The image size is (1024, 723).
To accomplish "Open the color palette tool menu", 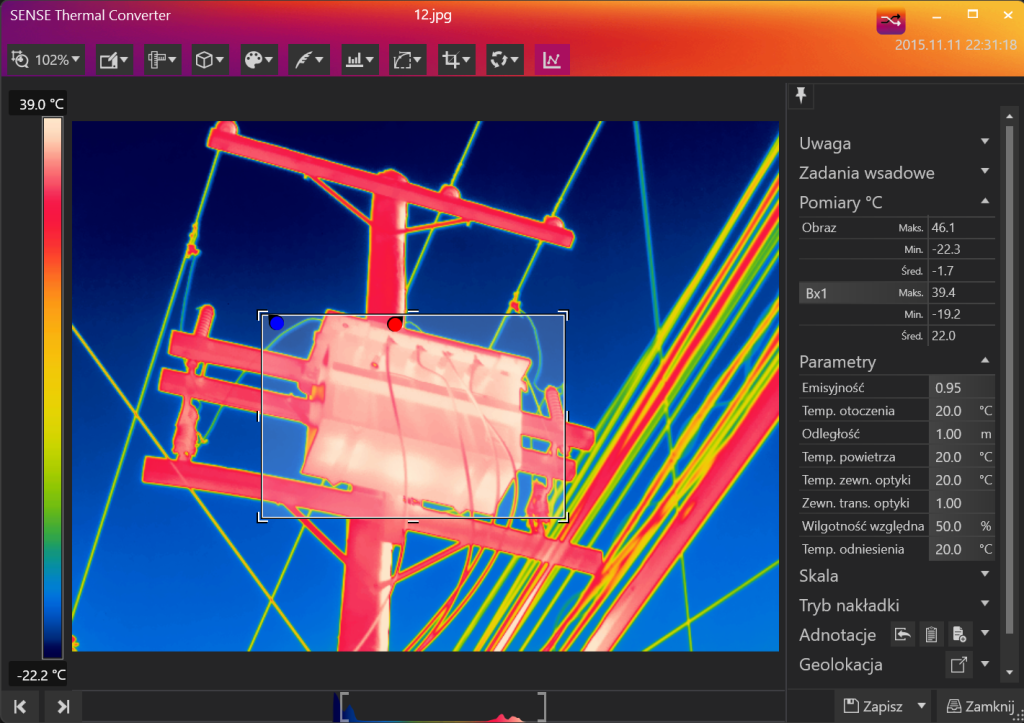I will pos(258,60).
